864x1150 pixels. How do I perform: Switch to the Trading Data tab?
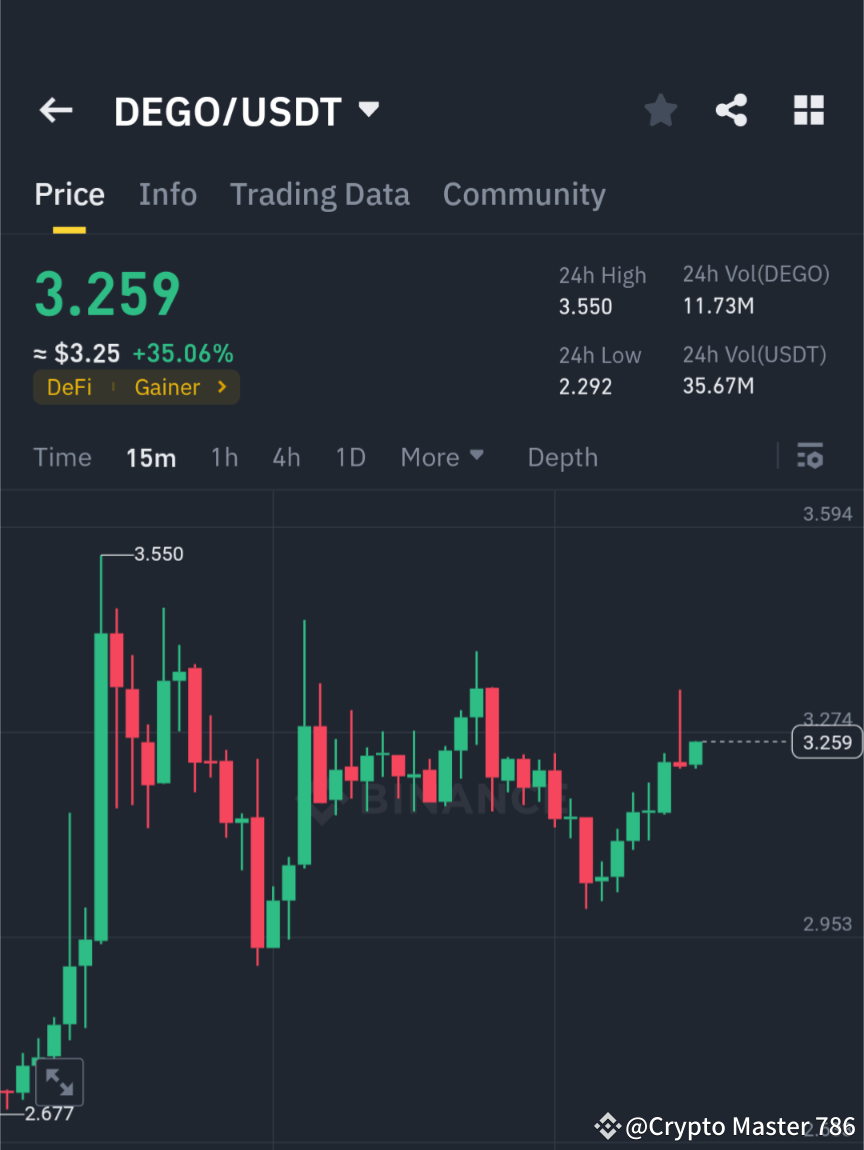pos(320,194)
